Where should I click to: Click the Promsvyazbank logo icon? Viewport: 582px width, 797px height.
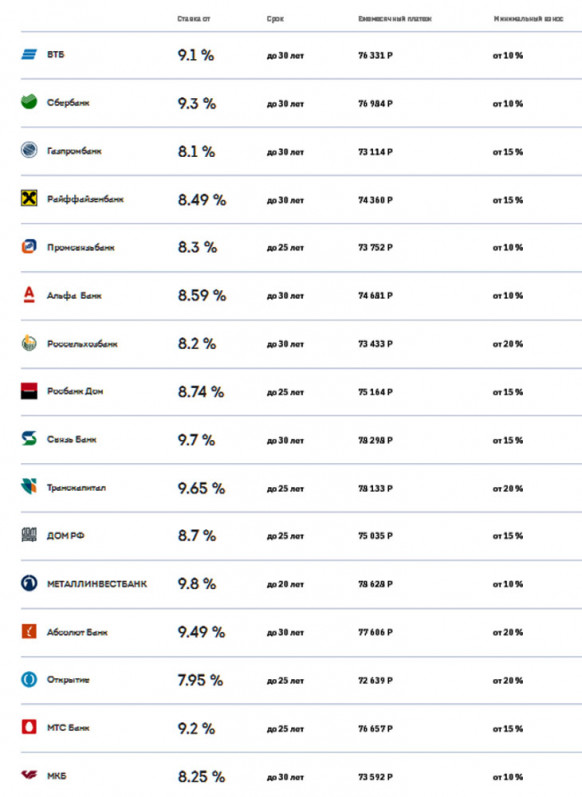(29, 247)
